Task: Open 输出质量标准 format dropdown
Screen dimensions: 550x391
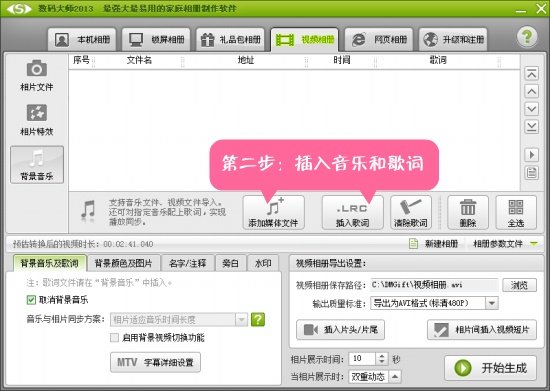Action: click(x=434, y=303)
